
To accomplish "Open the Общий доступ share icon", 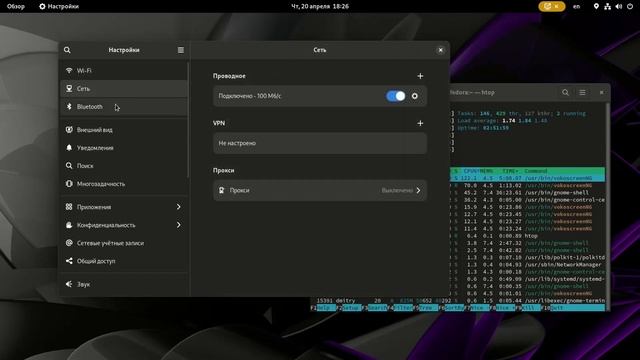I will tap(69, 260).
